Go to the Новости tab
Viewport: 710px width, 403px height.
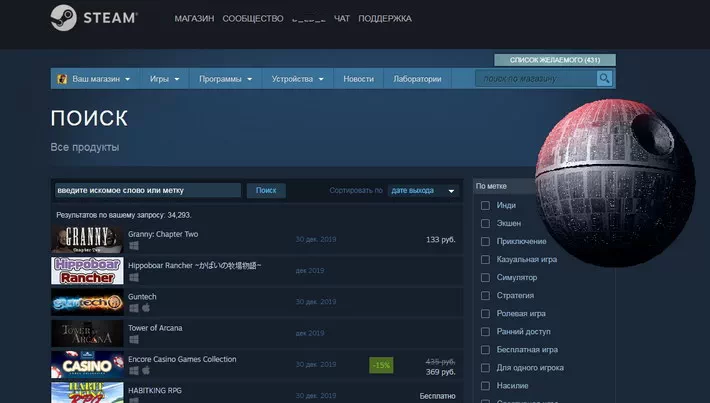pyautogui.click(x=359, y=79)
